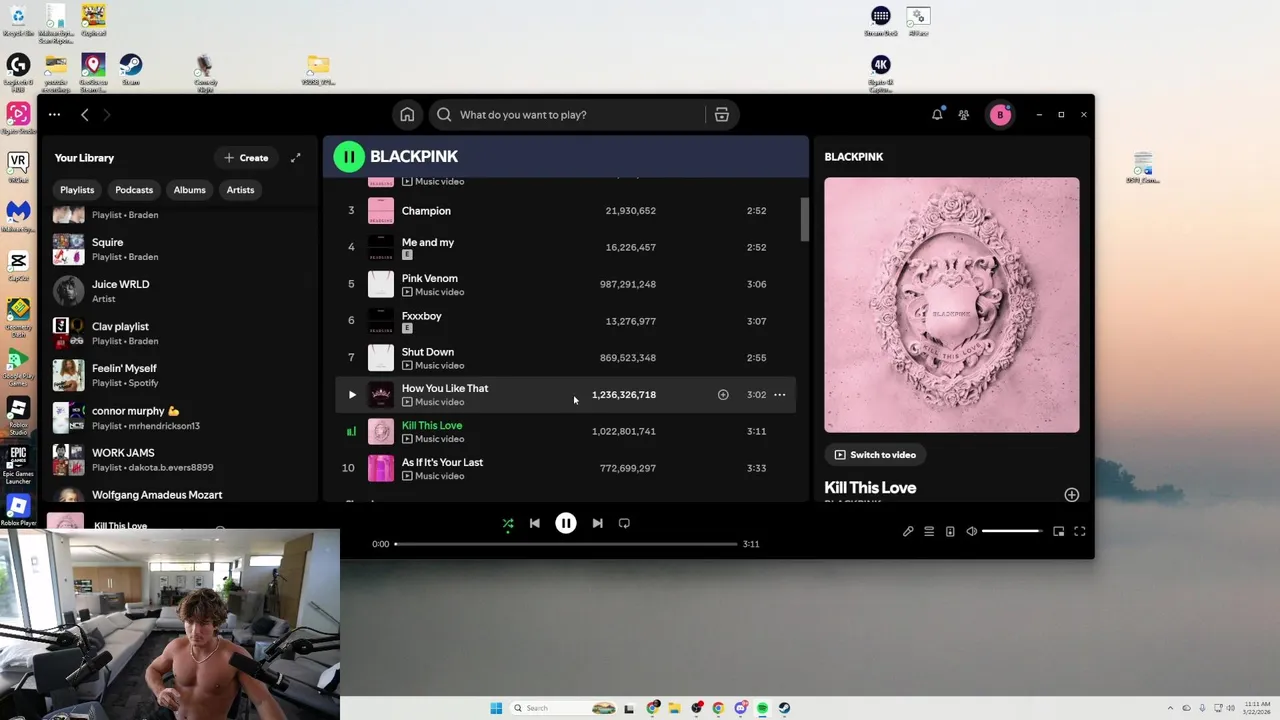The width and height of the screenshot is (1280, 720).
Task: Open Connect to a device
Action: click(950, 532)
